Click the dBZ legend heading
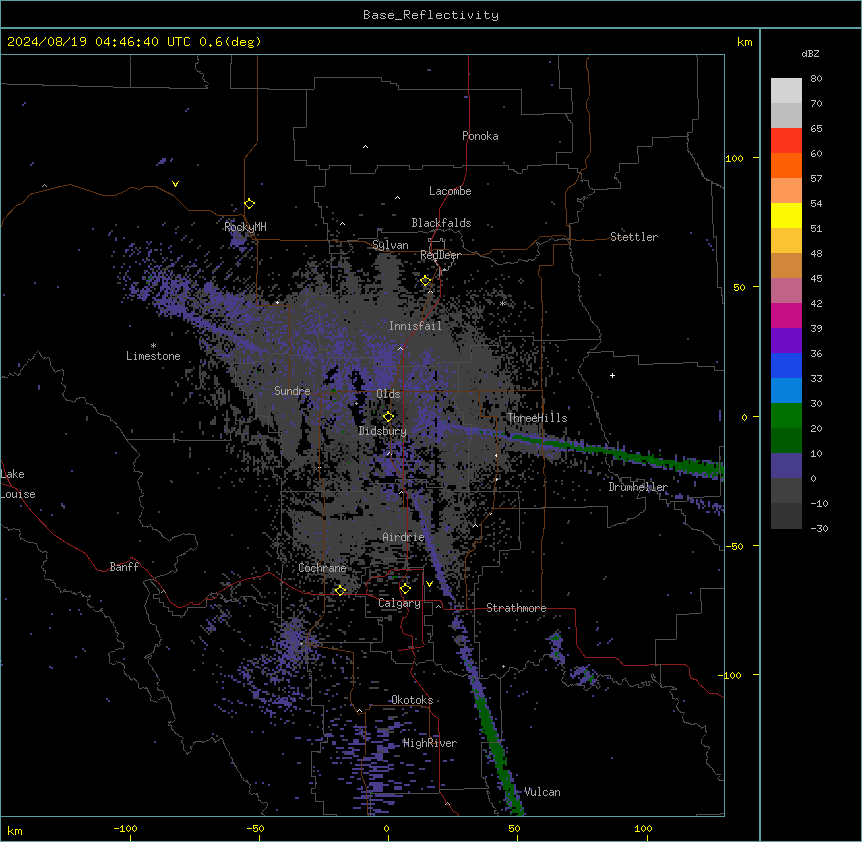The image size is (862, 842). click(x=810, y=54)
